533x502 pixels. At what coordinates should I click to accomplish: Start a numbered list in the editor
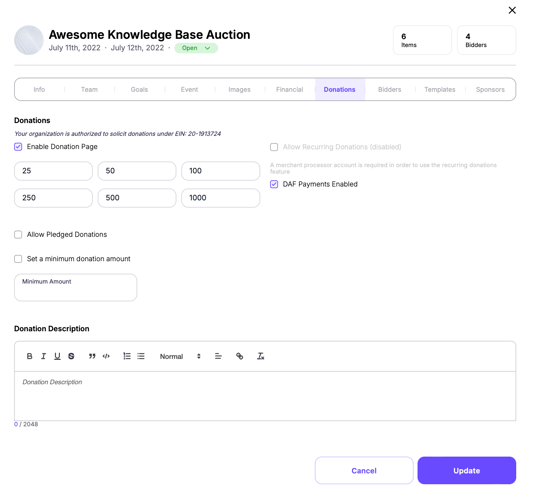coord(127,356)
